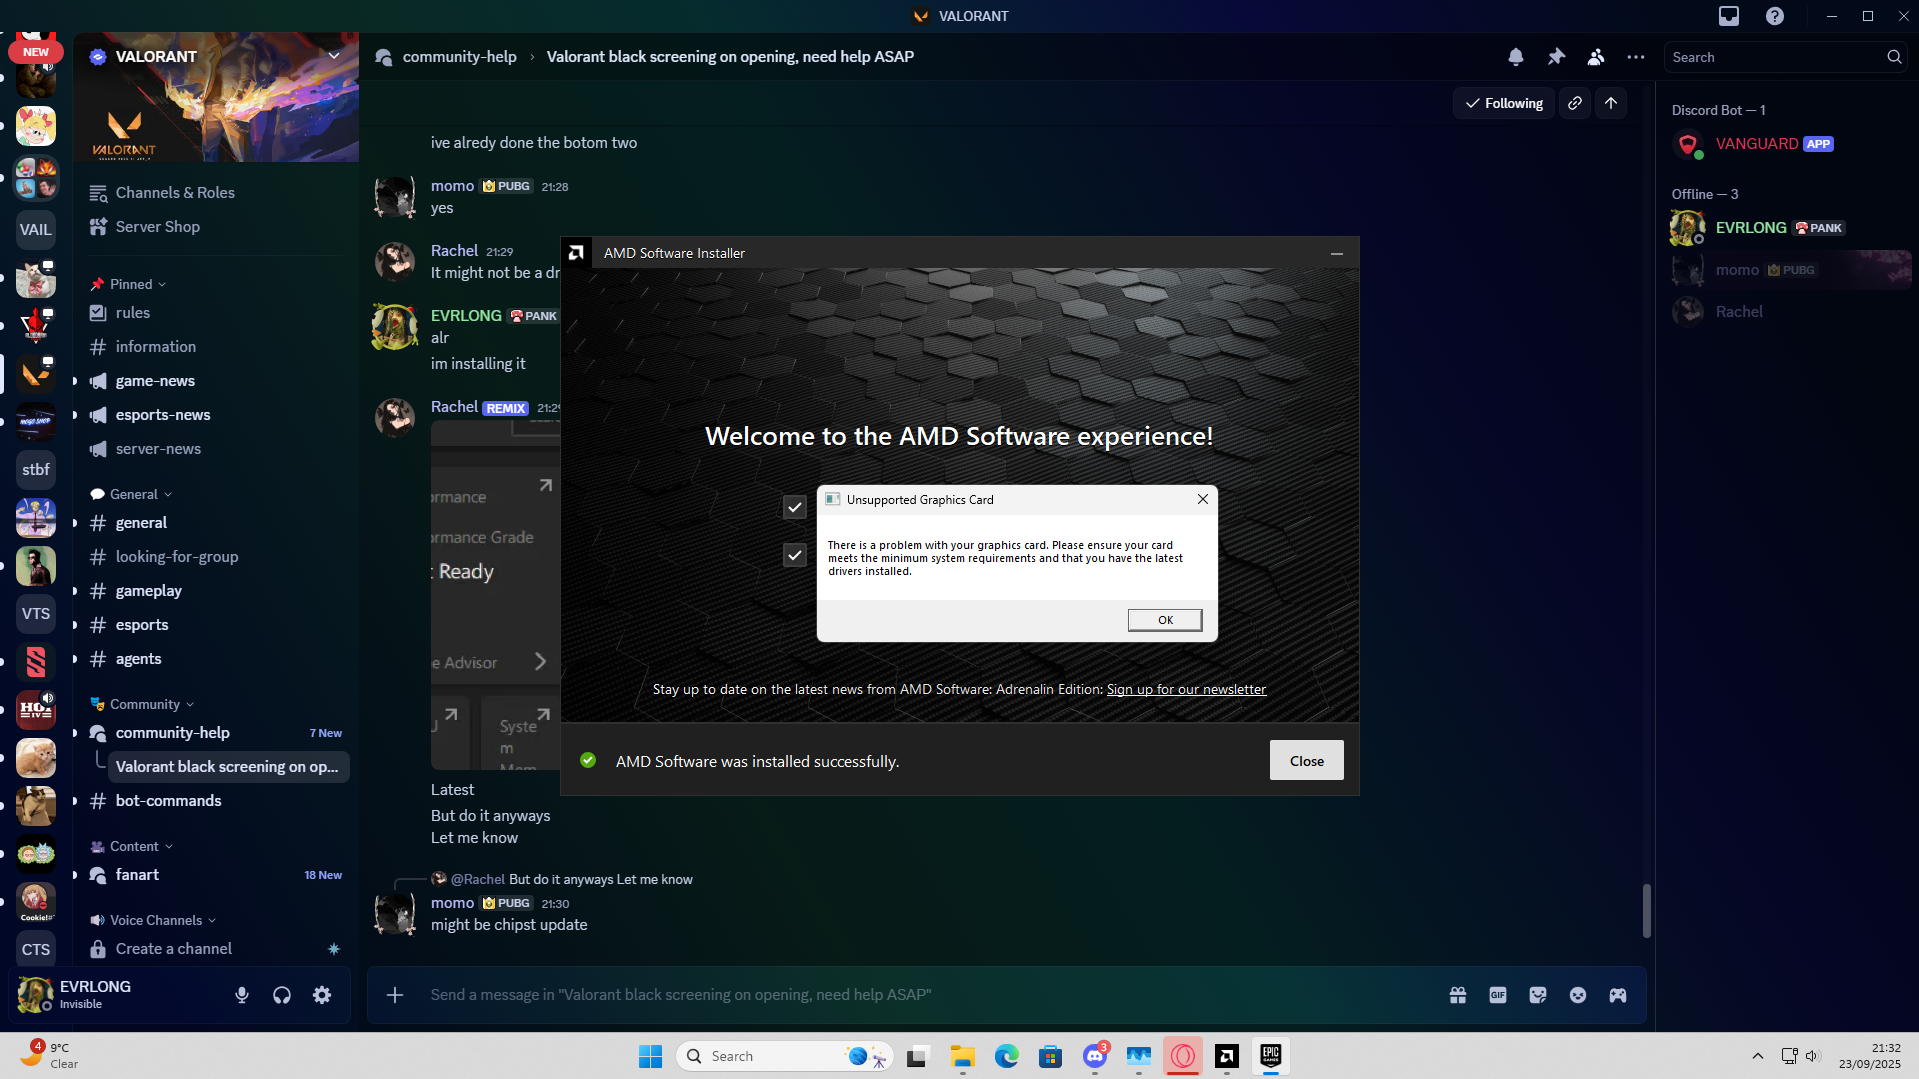Image resolution: width=1919 pixels, height=1079 pixels.
Task: Open the VANGUARD bot profile
Action: tap(1790, 144)
